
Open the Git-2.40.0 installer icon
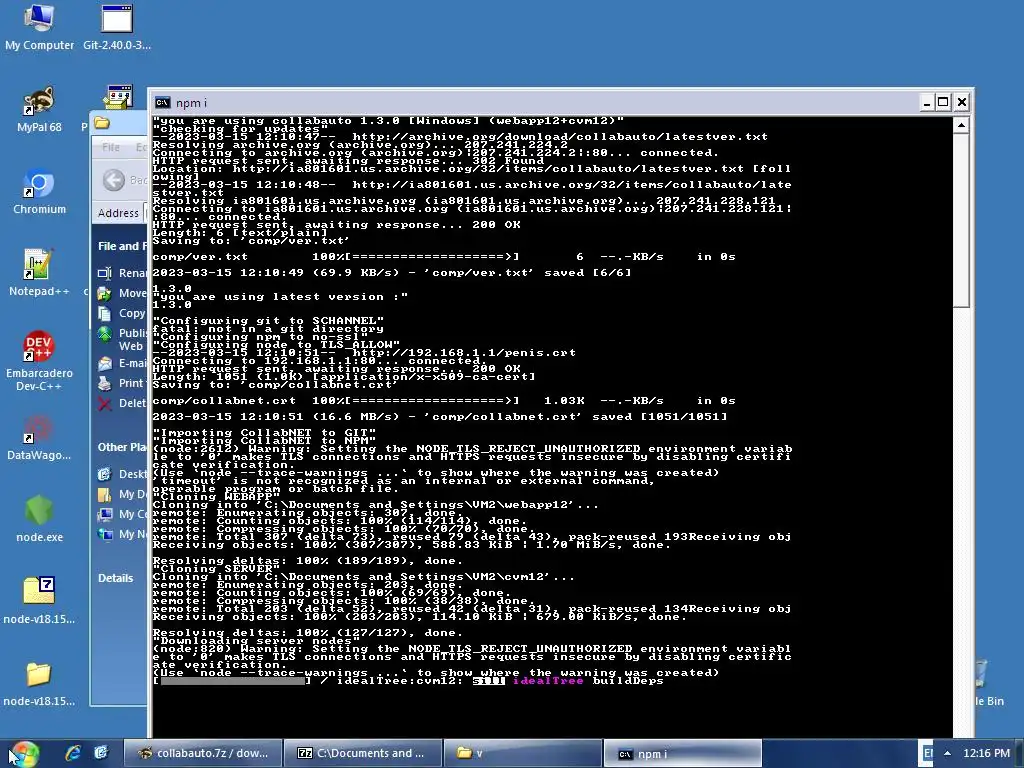117,27
